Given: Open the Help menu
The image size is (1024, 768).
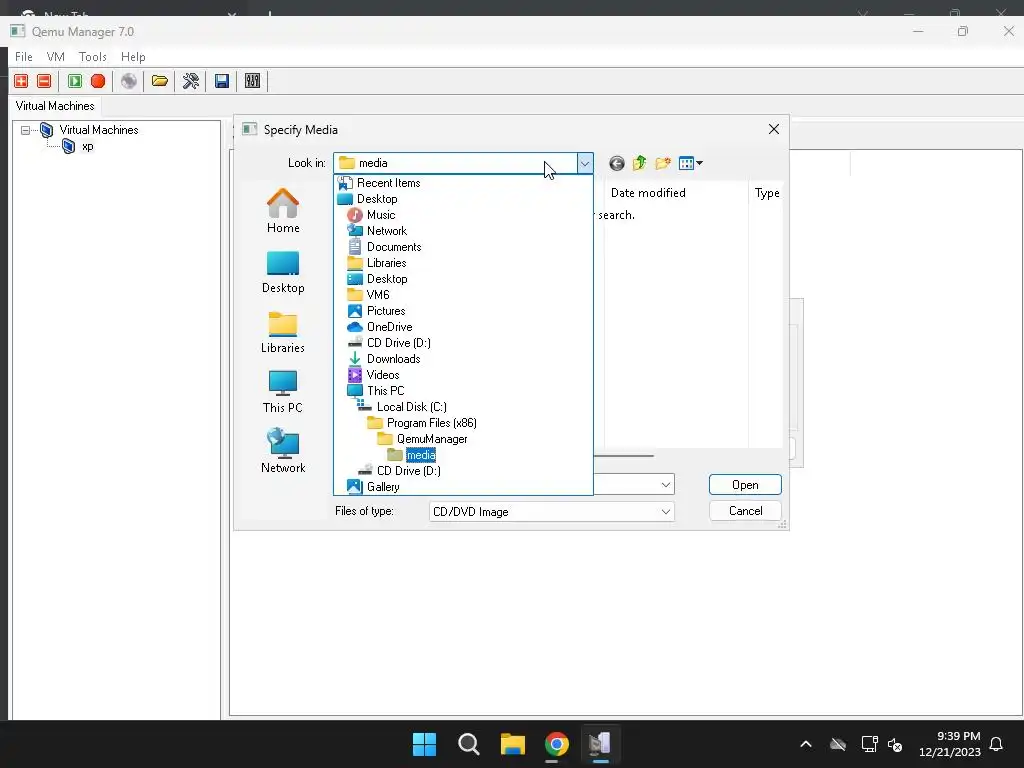Looking at the screenshot, I should click(133, 57).
